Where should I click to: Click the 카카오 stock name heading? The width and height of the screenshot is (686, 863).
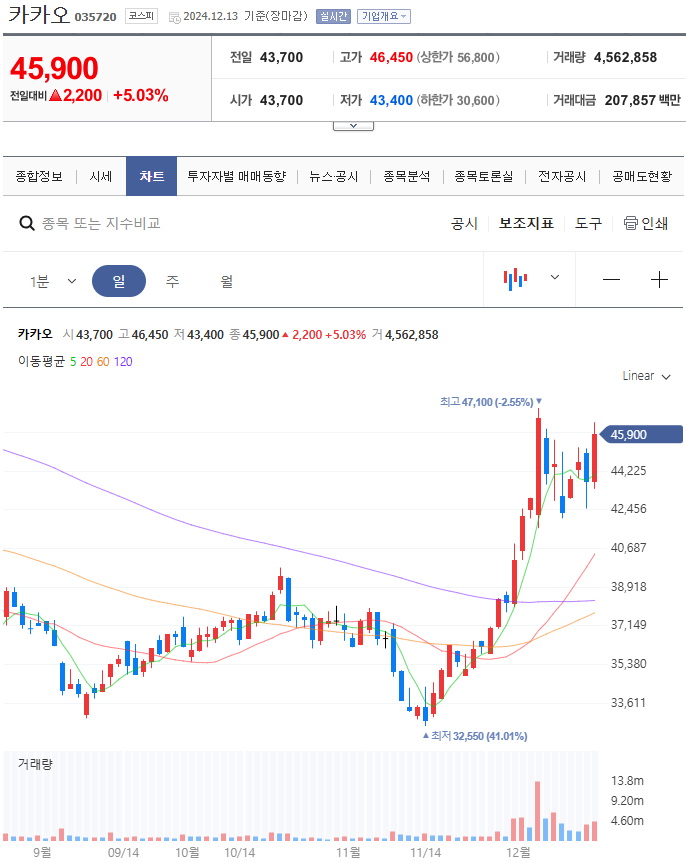(x=39, y=15)
